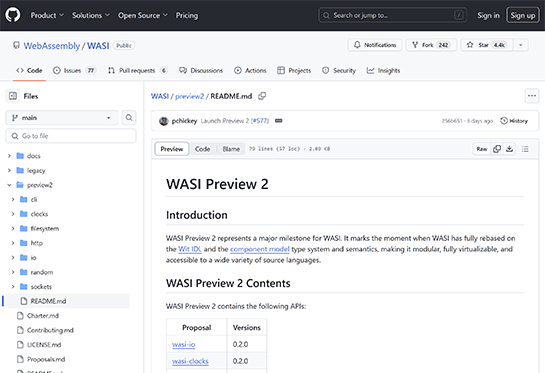The width and height of the screenshot is (545, 373).
Task: Open the Wit IDL link
Action: tap(190, 249)
